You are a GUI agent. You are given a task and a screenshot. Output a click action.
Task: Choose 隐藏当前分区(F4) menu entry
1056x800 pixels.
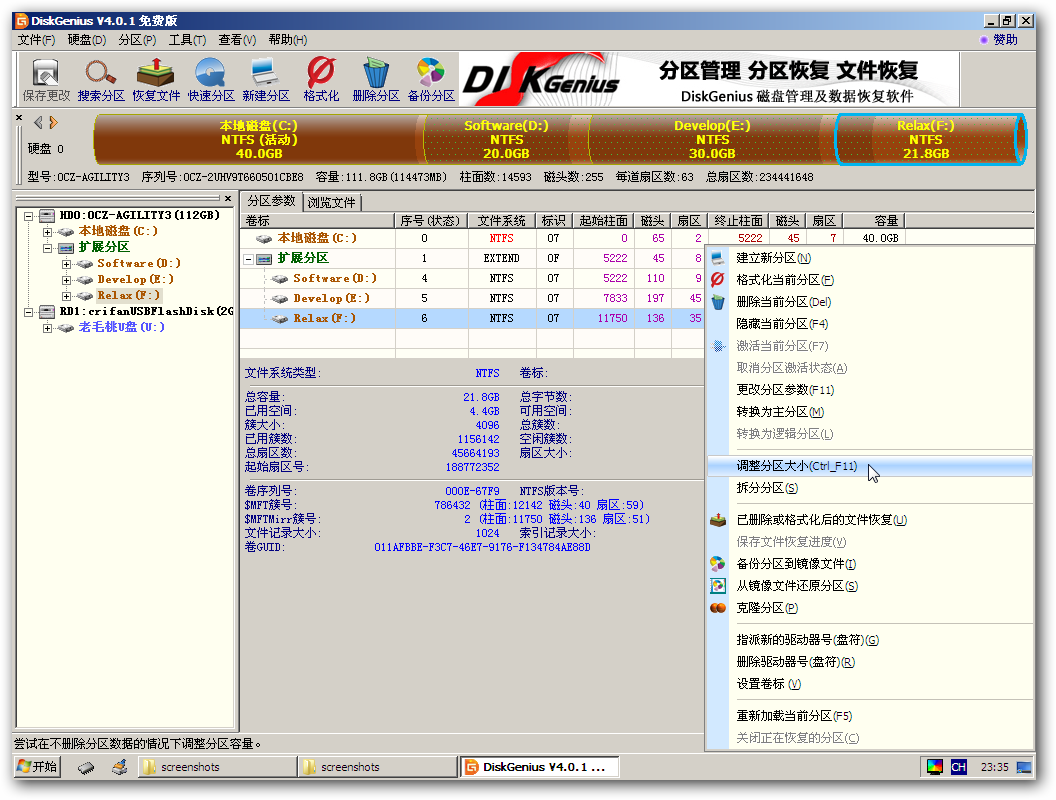pyautogui.click(x=869, y=324)
